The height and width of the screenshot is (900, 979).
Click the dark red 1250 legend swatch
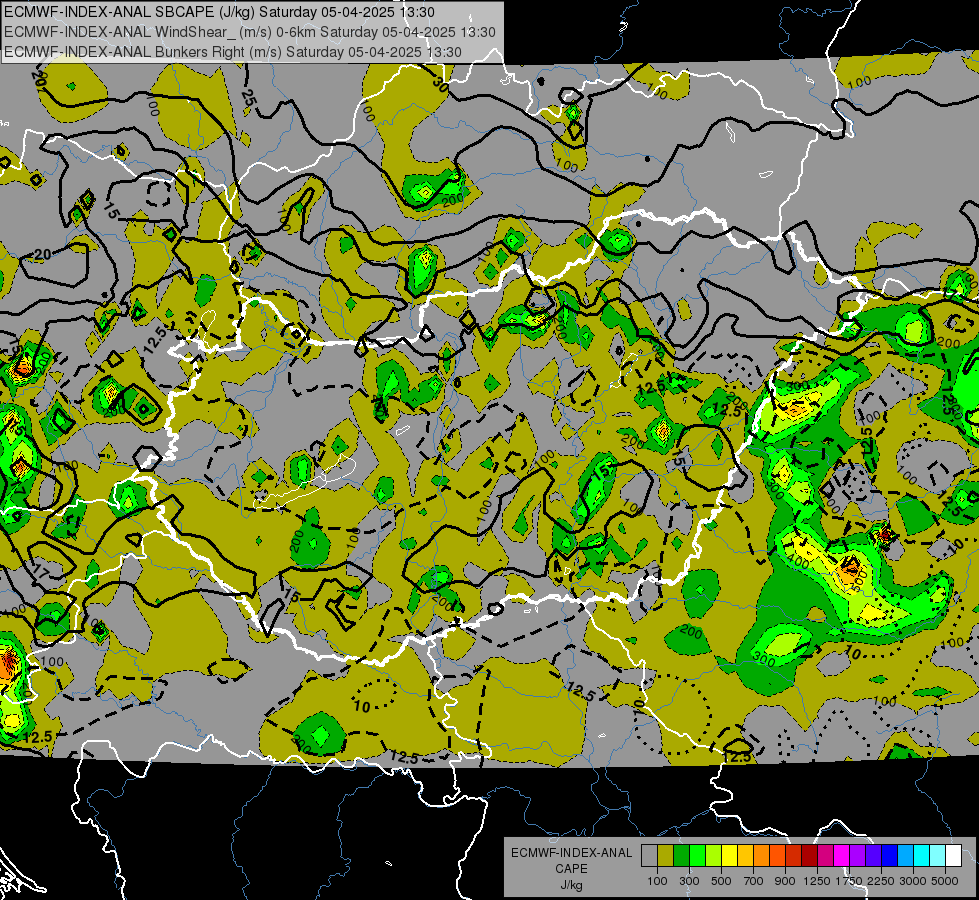(x=809, y=856)
